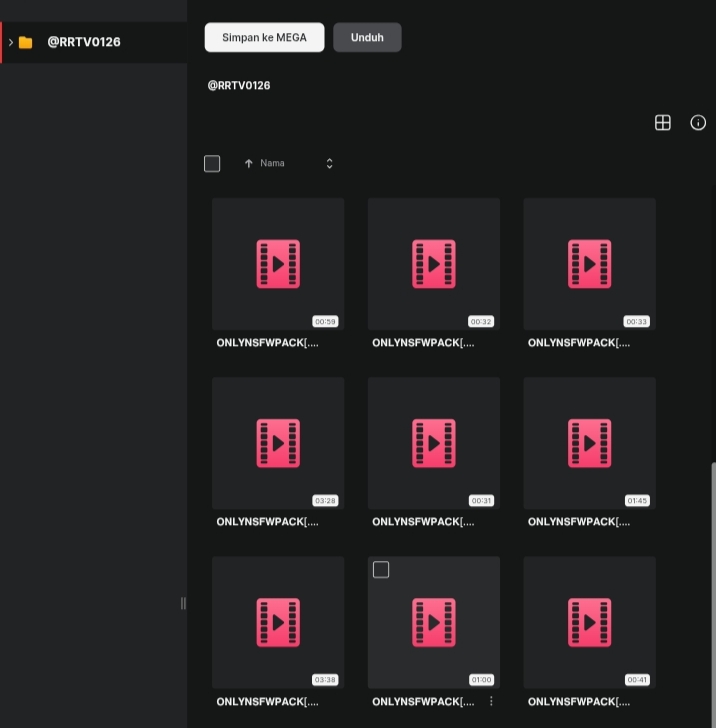Switch to grid view layout icon
This screenshot has width=716, height=728.
point(663,123)
